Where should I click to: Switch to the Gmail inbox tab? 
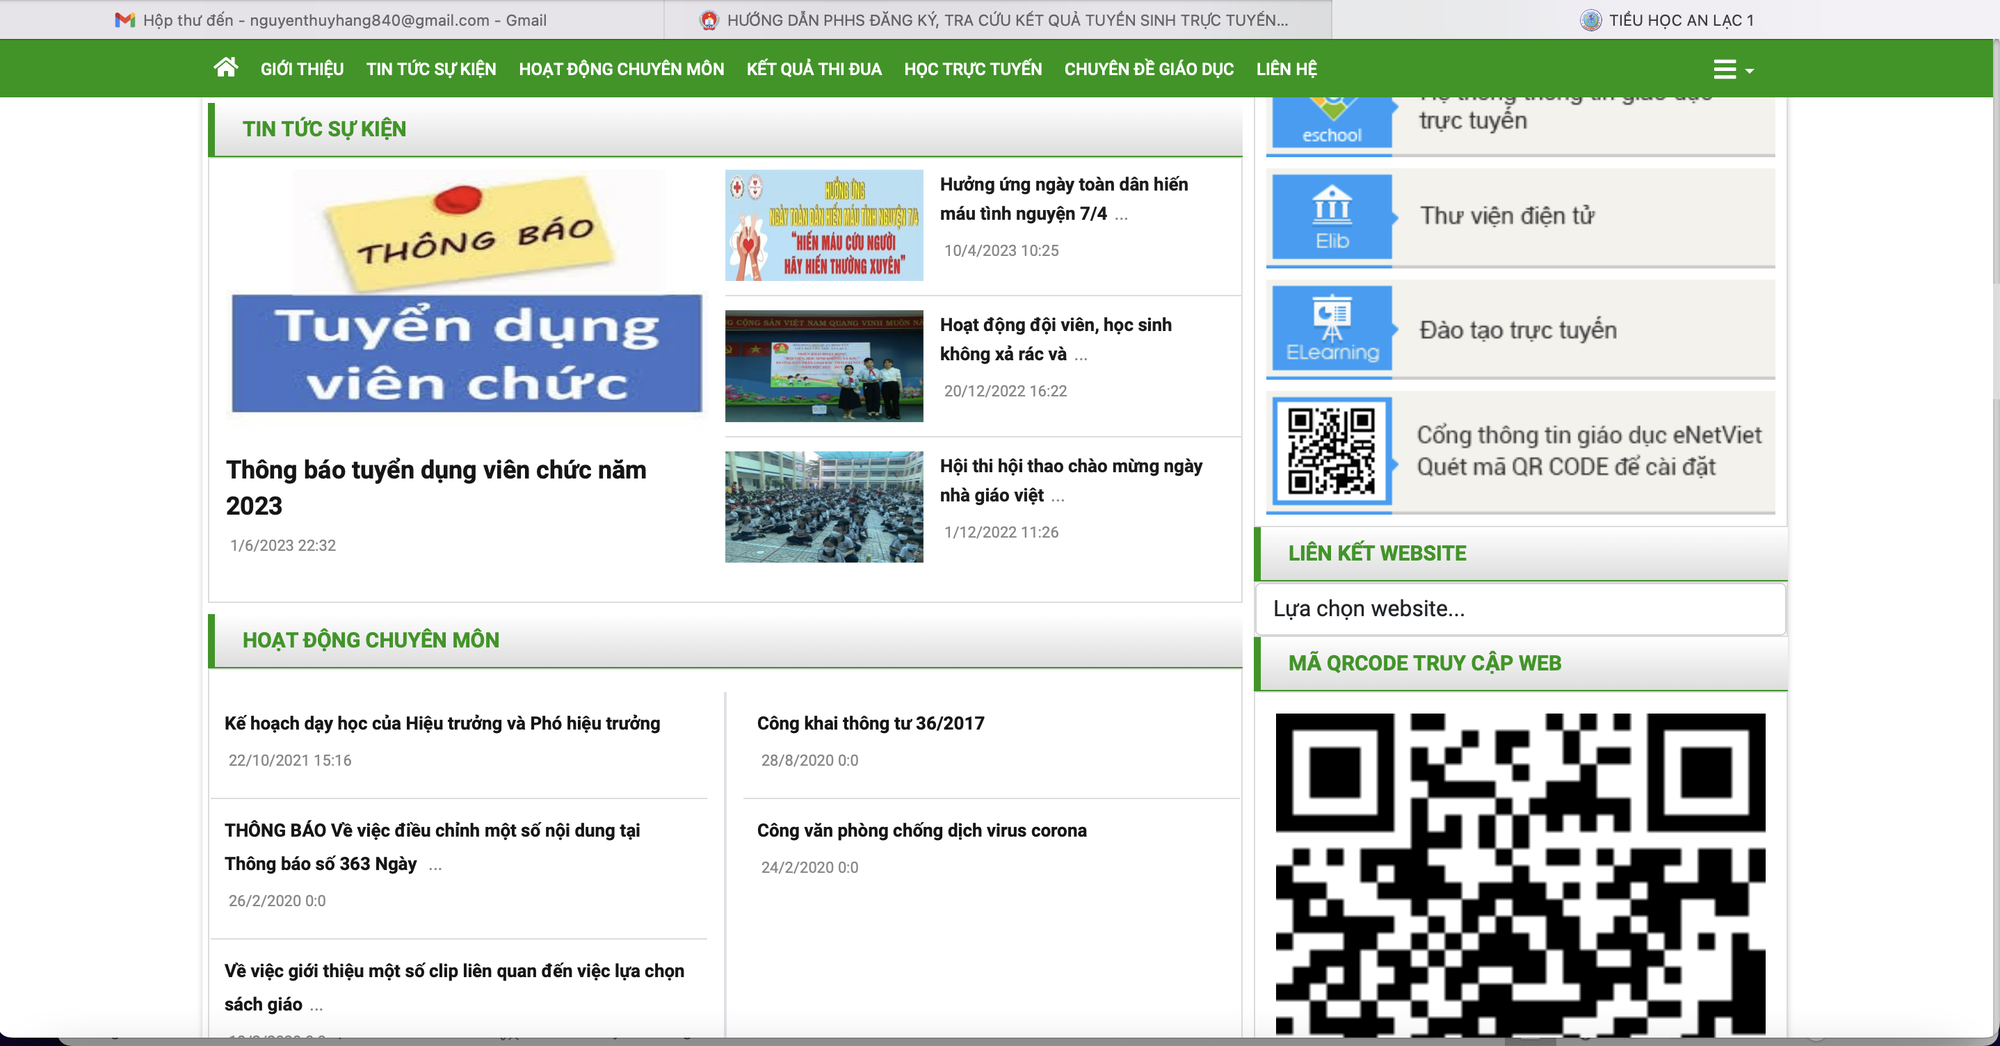332,20
